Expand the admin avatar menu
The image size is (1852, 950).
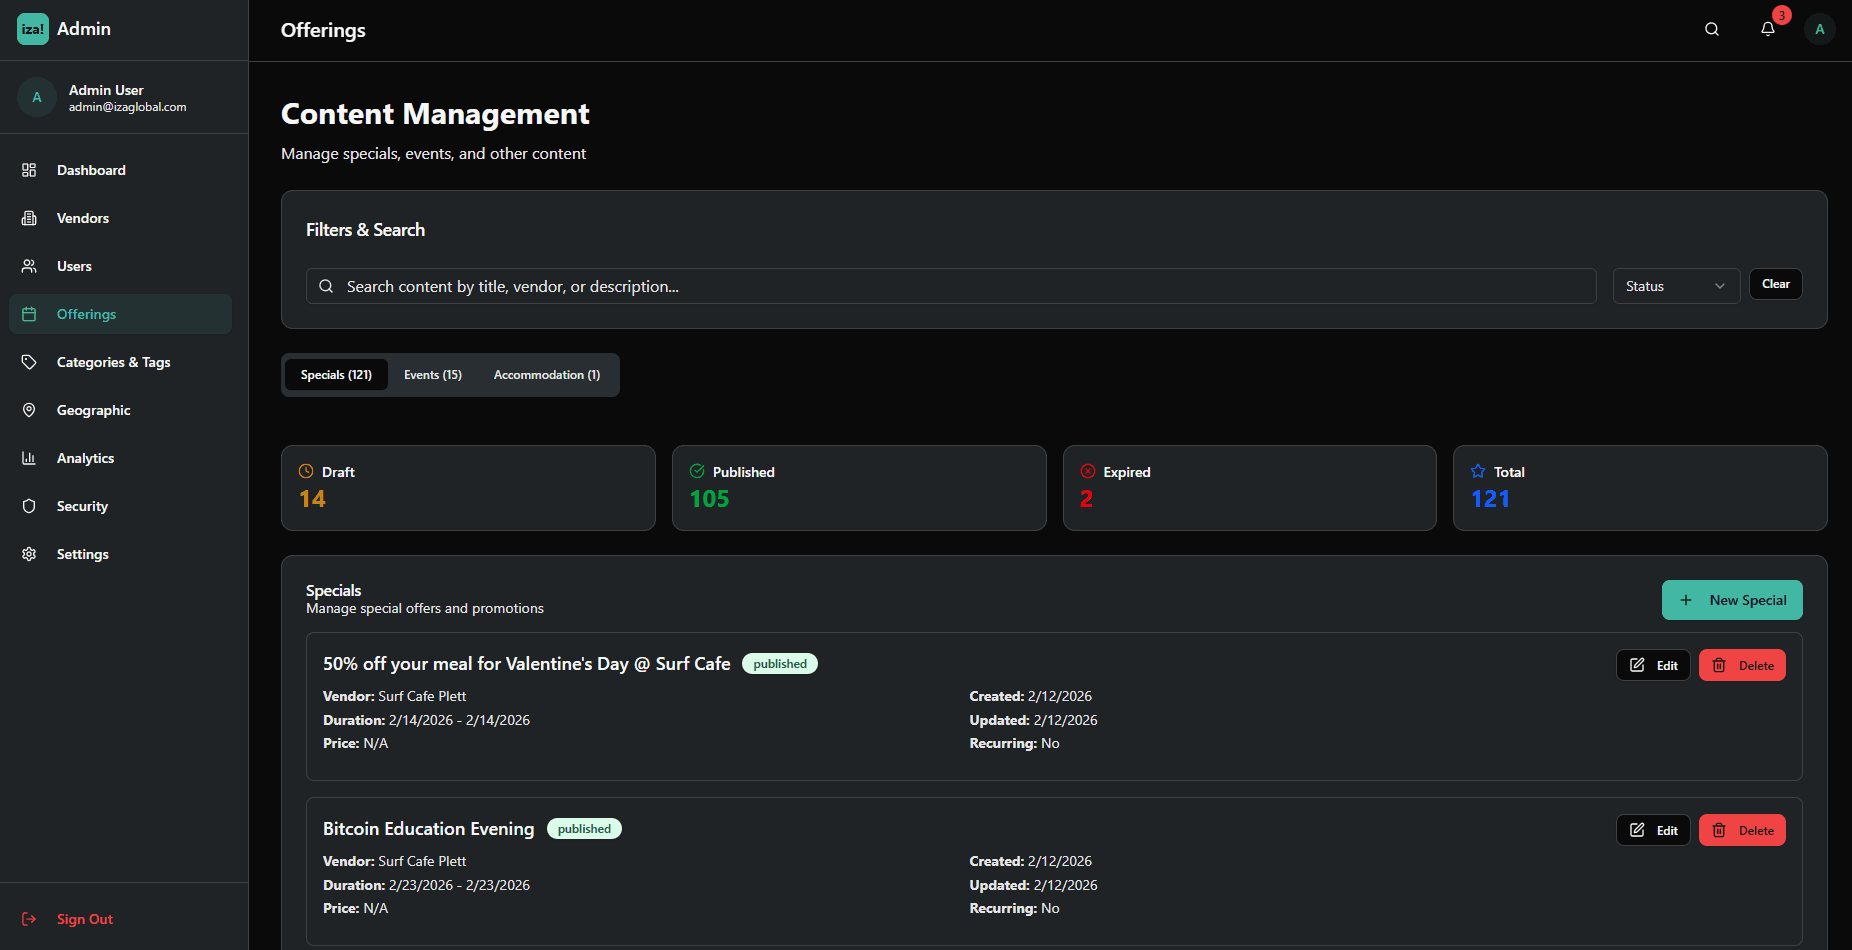point(1820,28)
